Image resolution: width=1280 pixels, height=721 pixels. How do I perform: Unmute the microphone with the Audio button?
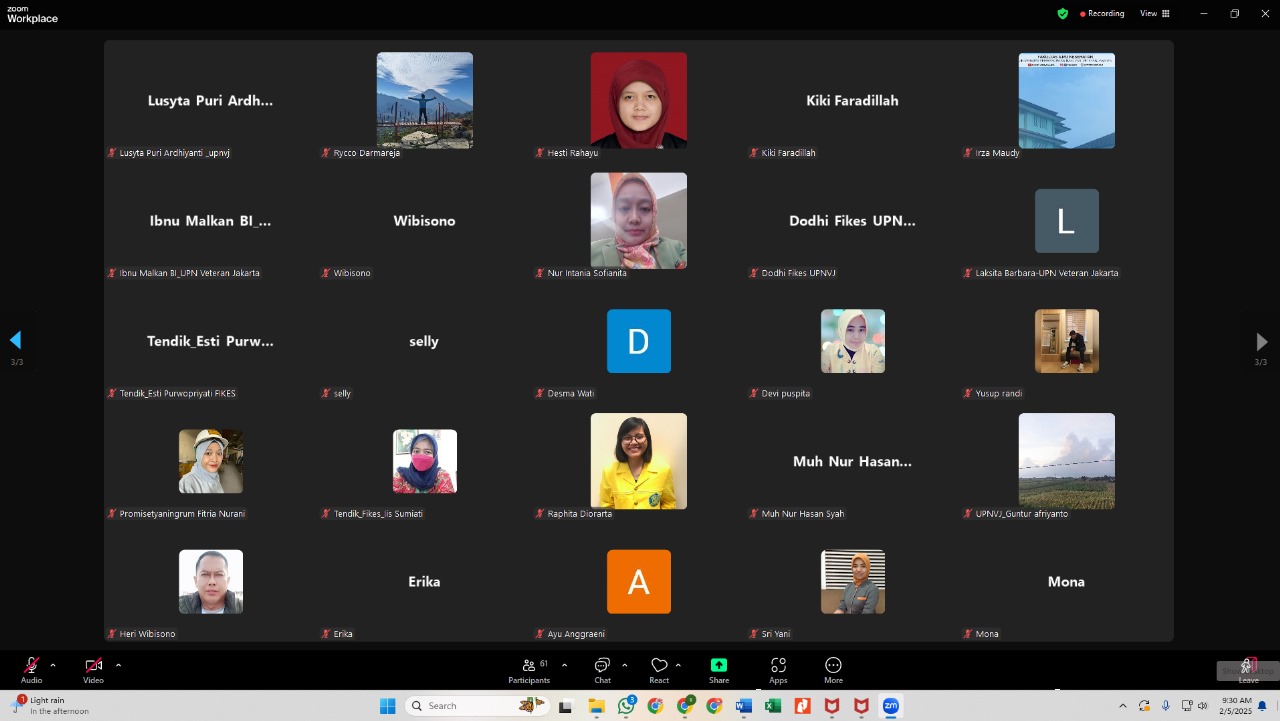tap(31, 667)
